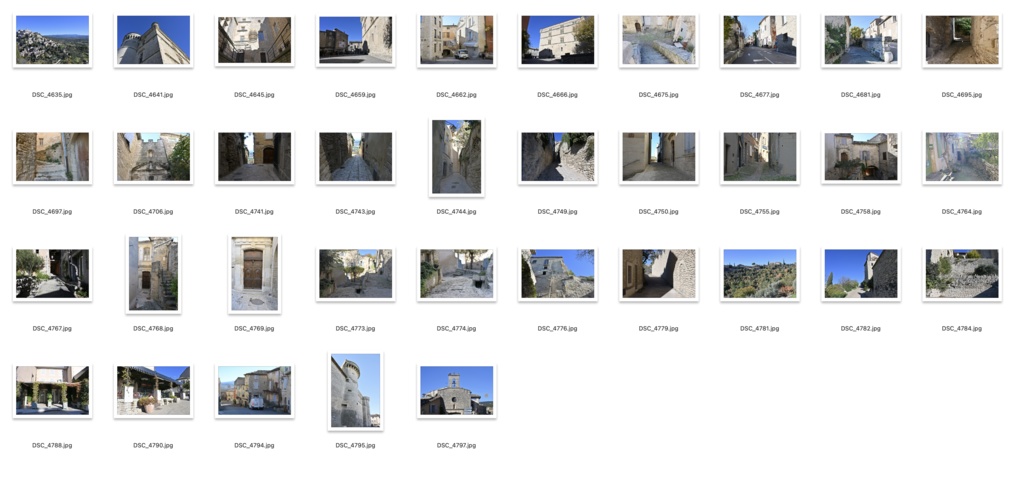The width and height of the screenshot is (1024, 495).
Task: Select the DSC_4758.jpg thumbnail
Action: [861, 157]
